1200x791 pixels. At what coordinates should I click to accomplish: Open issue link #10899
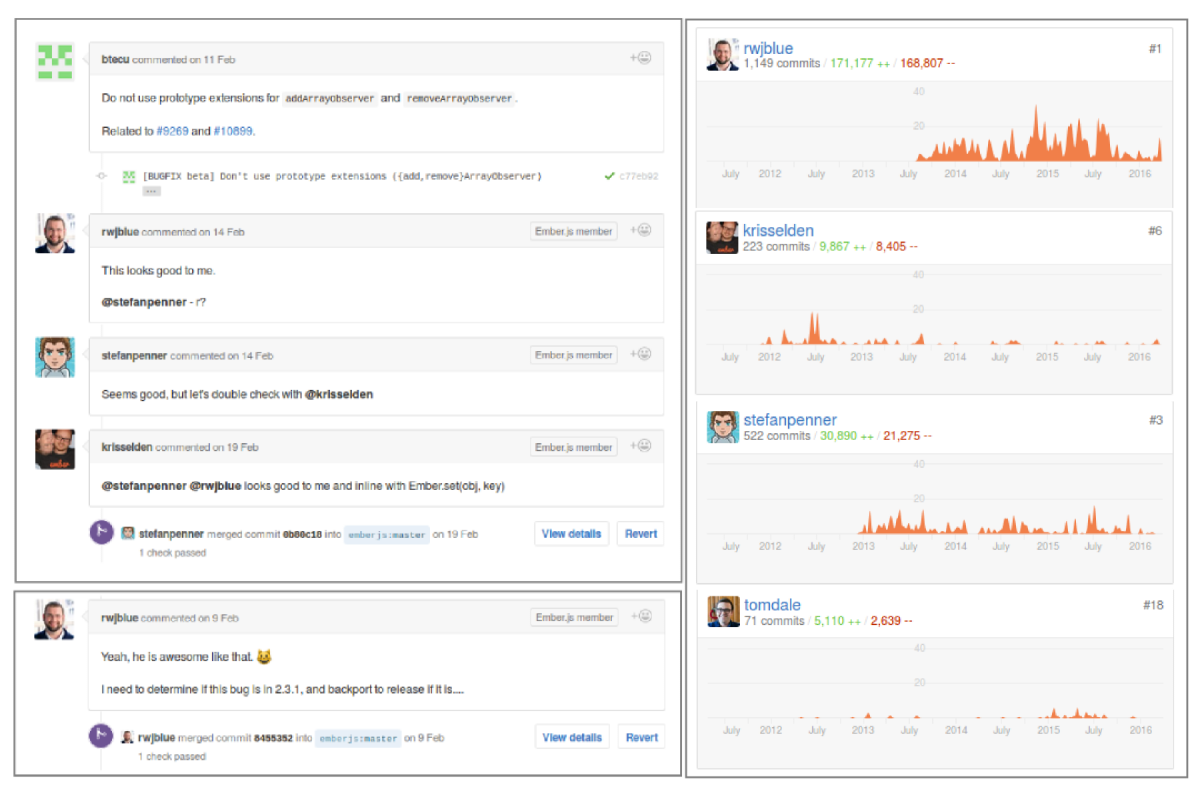click(x=234, y=131)
